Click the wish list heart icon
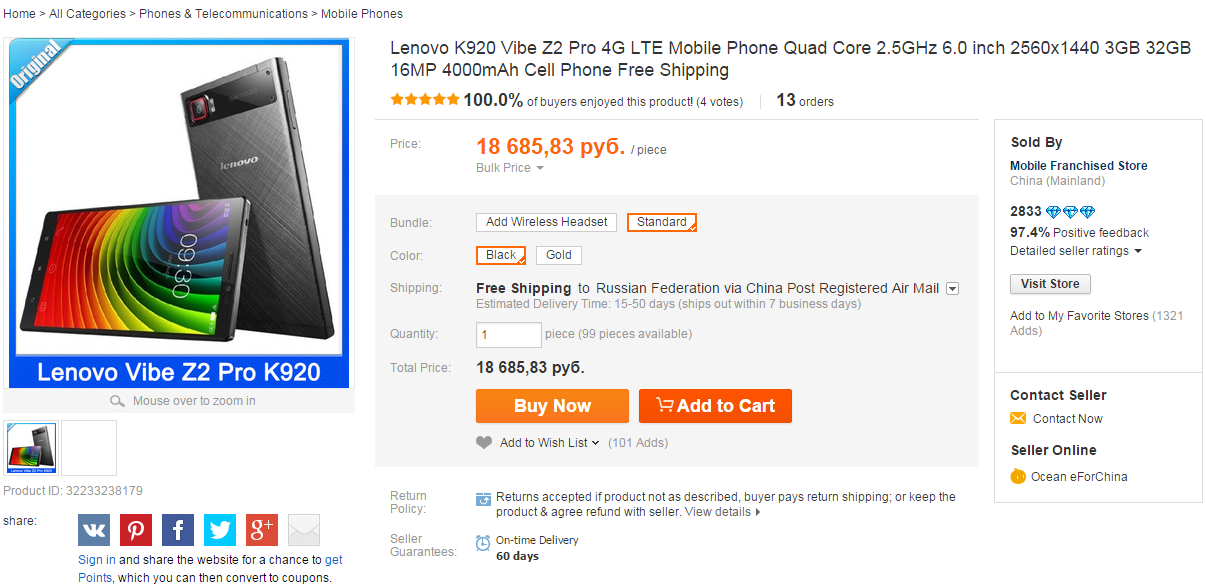Screen dimensions: 1206x586 click(x=484, y=442)
